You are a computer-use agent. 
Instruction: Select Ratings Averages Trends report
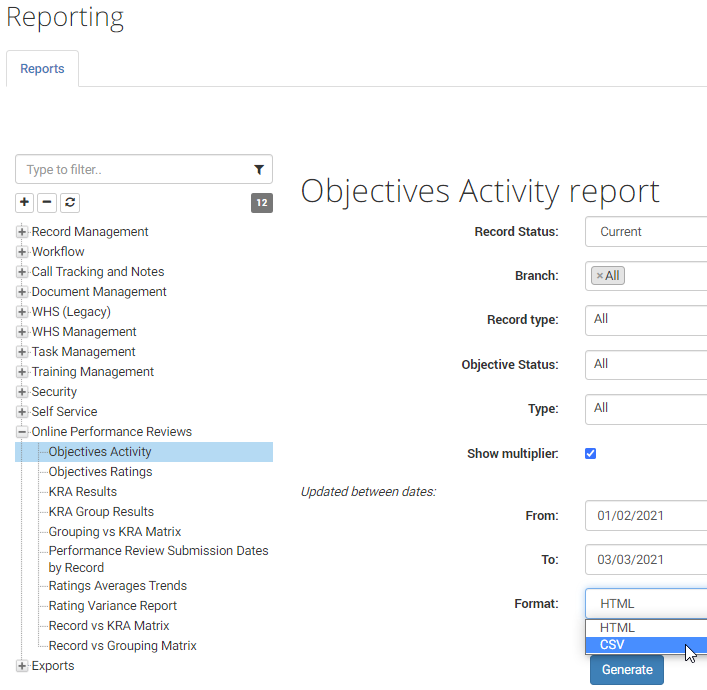click(118, 586)
